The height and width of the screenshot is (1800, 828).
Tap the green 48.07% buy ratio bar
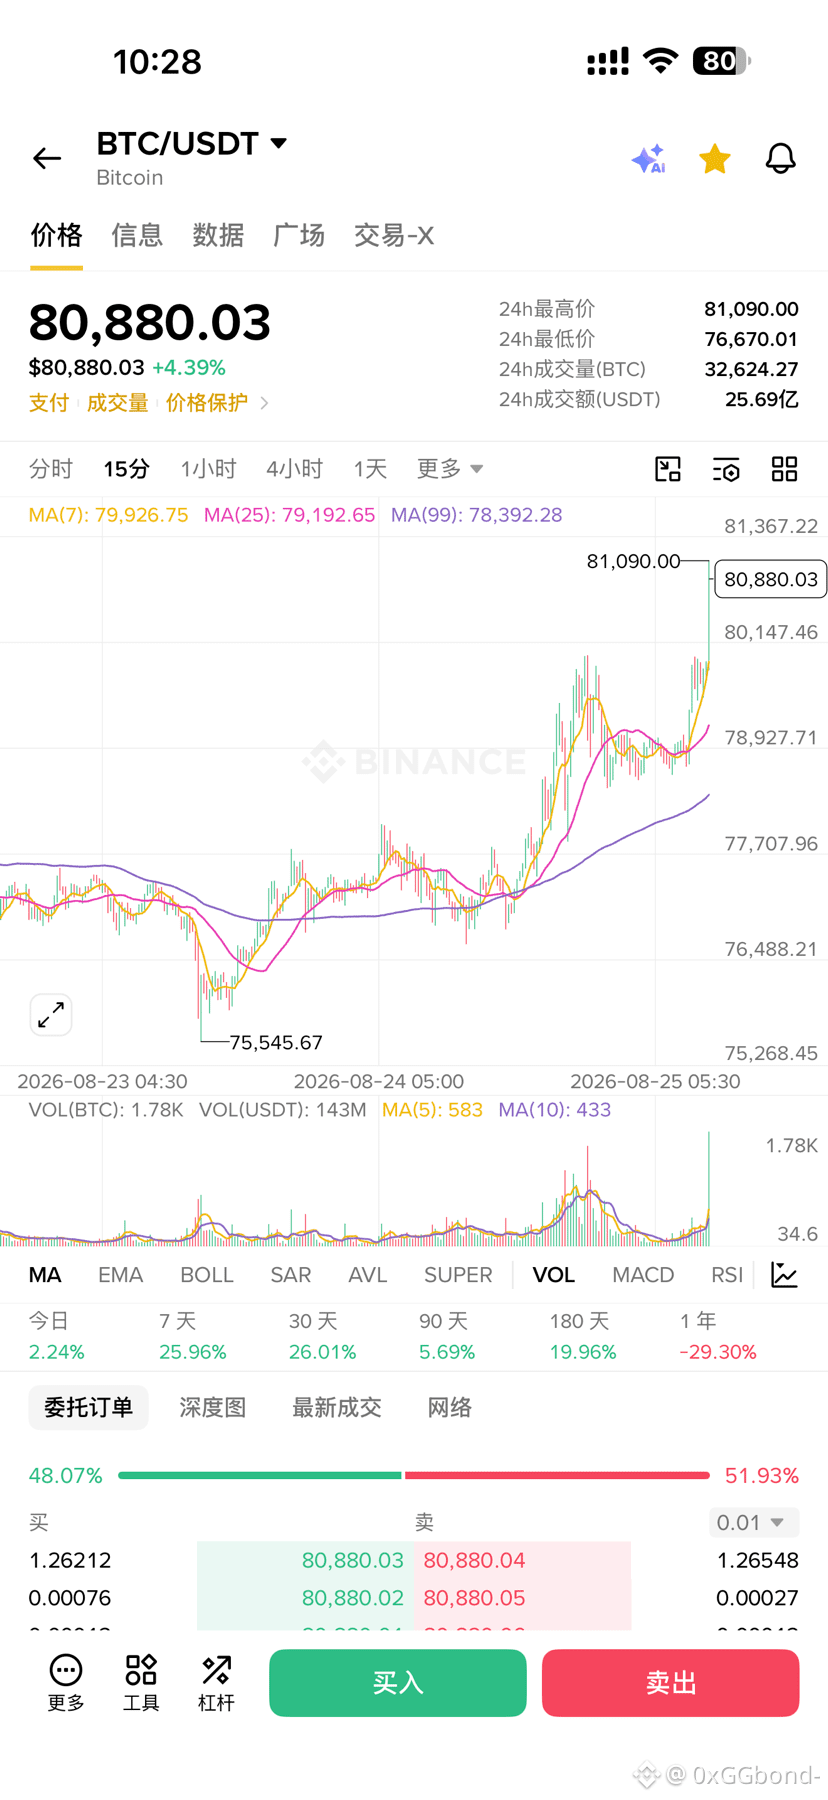click(x=260, y=1475)
